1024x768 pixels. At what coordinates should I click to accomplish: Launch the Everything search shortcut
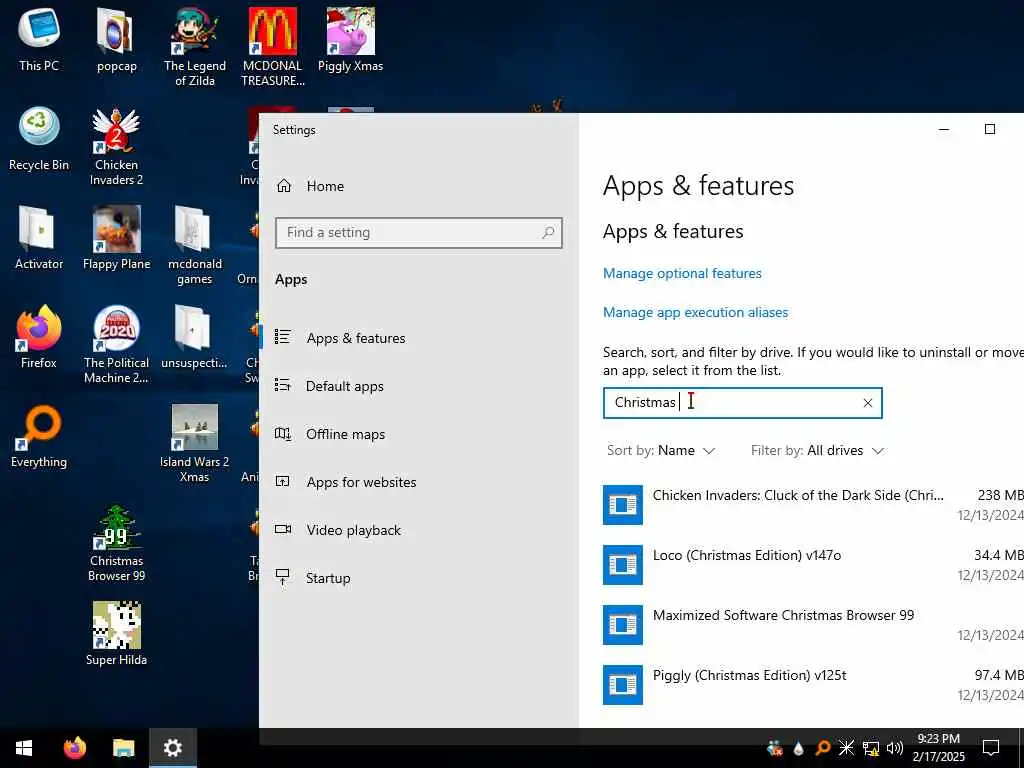[39, 436]
